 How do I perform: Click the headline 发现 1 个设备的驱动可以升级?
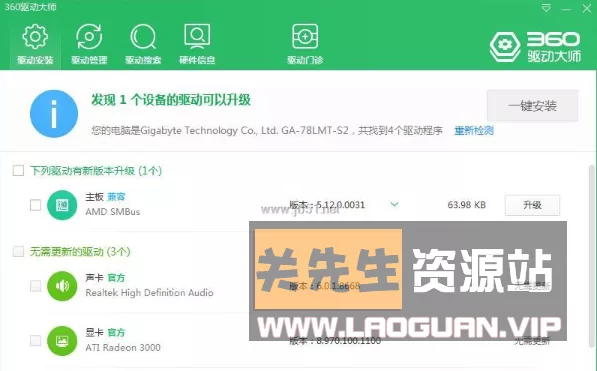pyautogui.click(x=171, y=100)
